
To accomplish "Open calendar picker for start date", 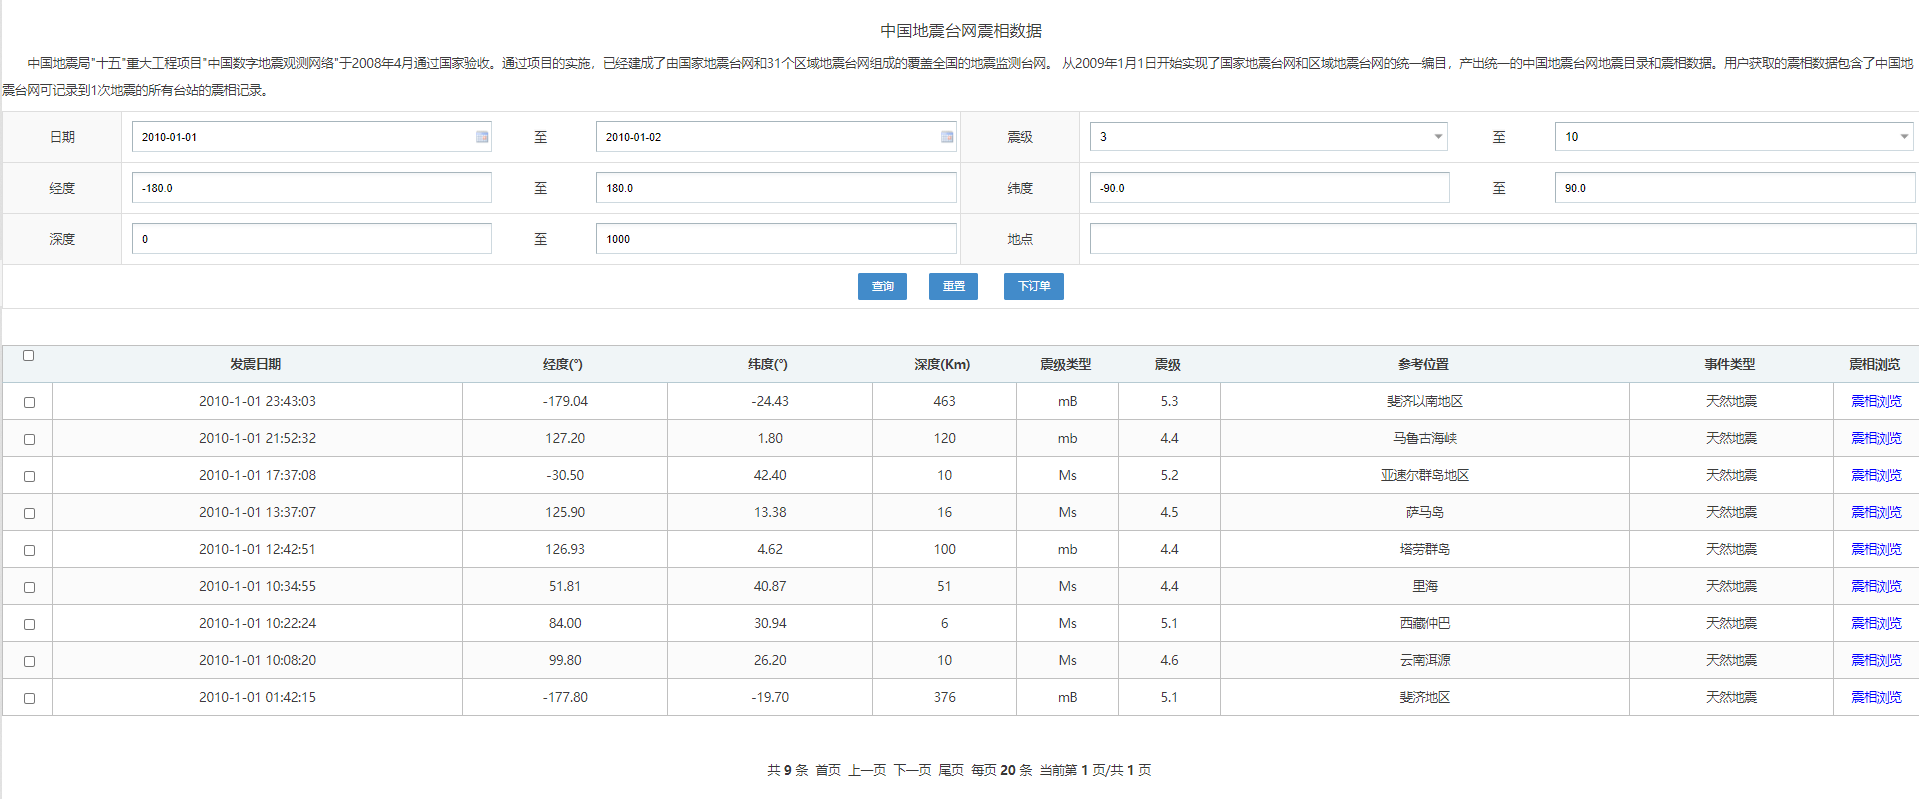I will tap(482, 137).
